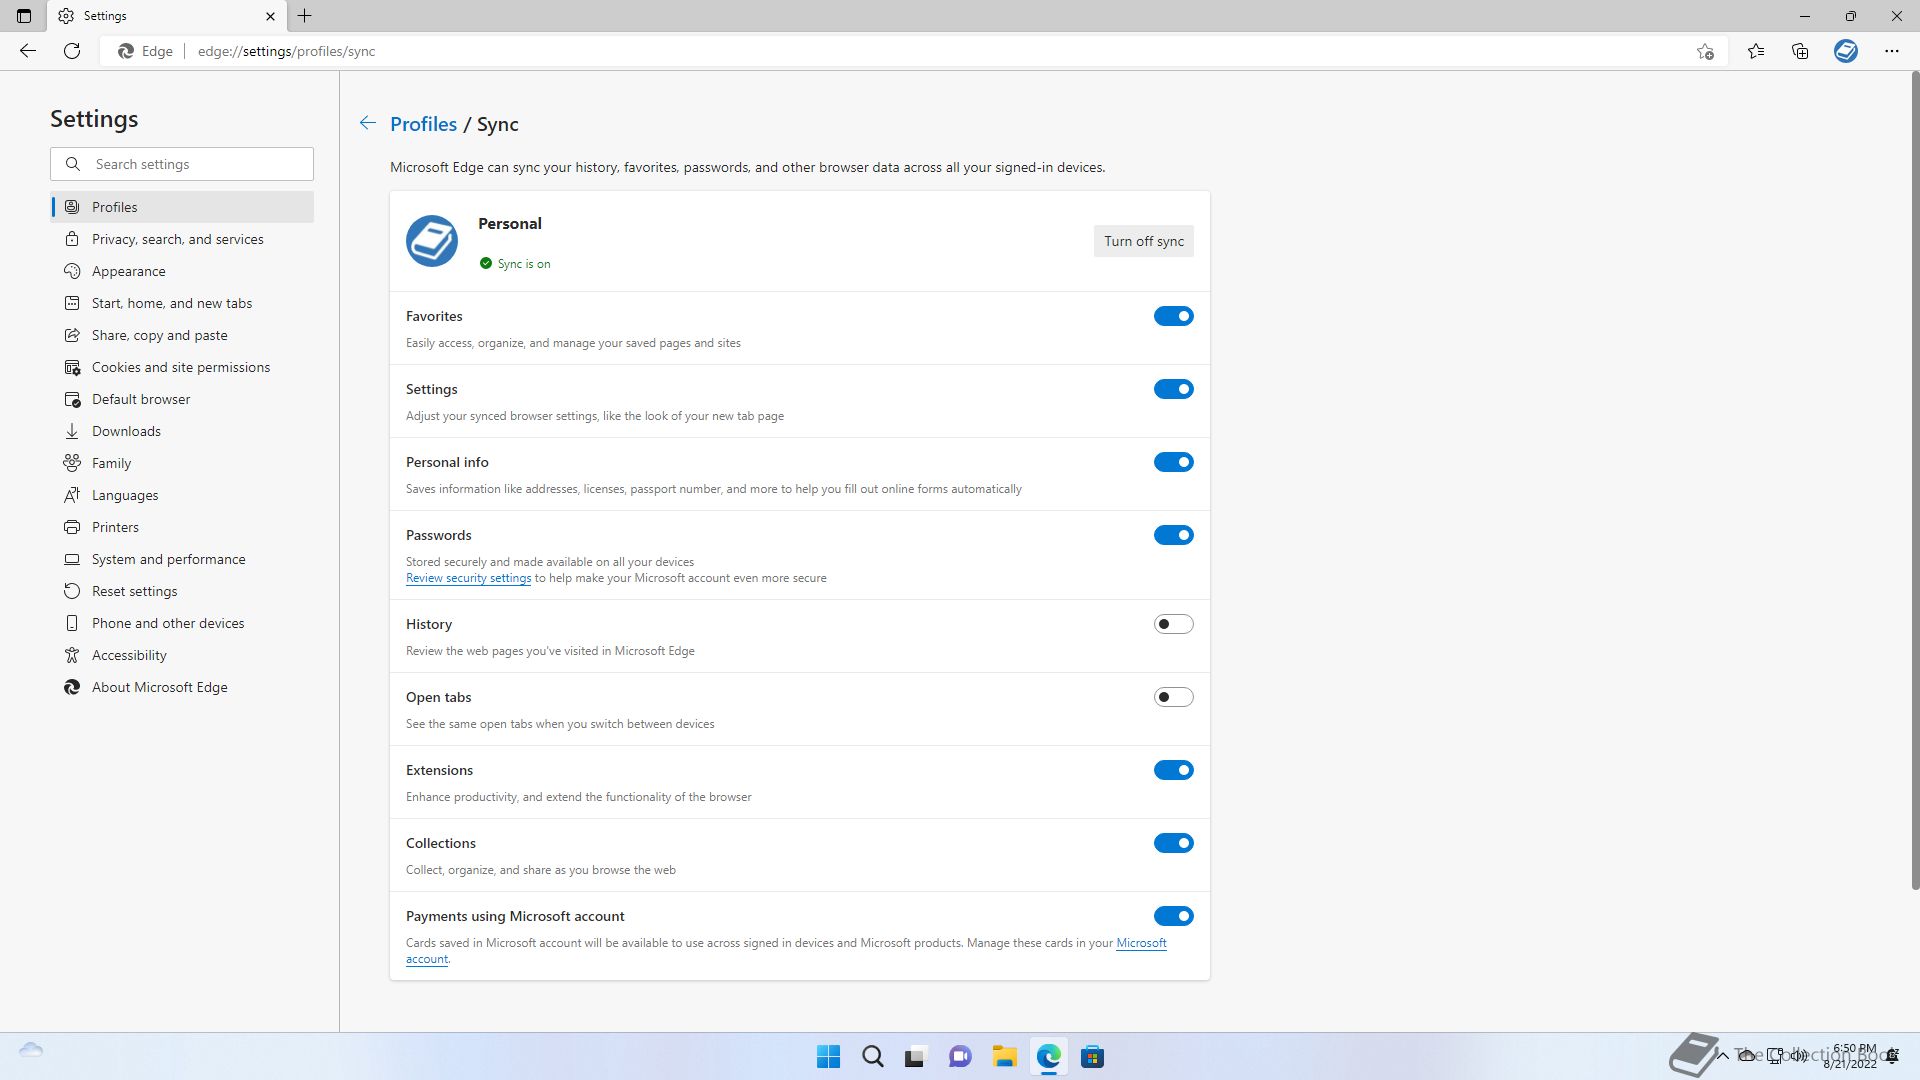This screenshot has width=1920, height=1080.
Task: Turn off Favorites sync toggle
Action: 1174,316
